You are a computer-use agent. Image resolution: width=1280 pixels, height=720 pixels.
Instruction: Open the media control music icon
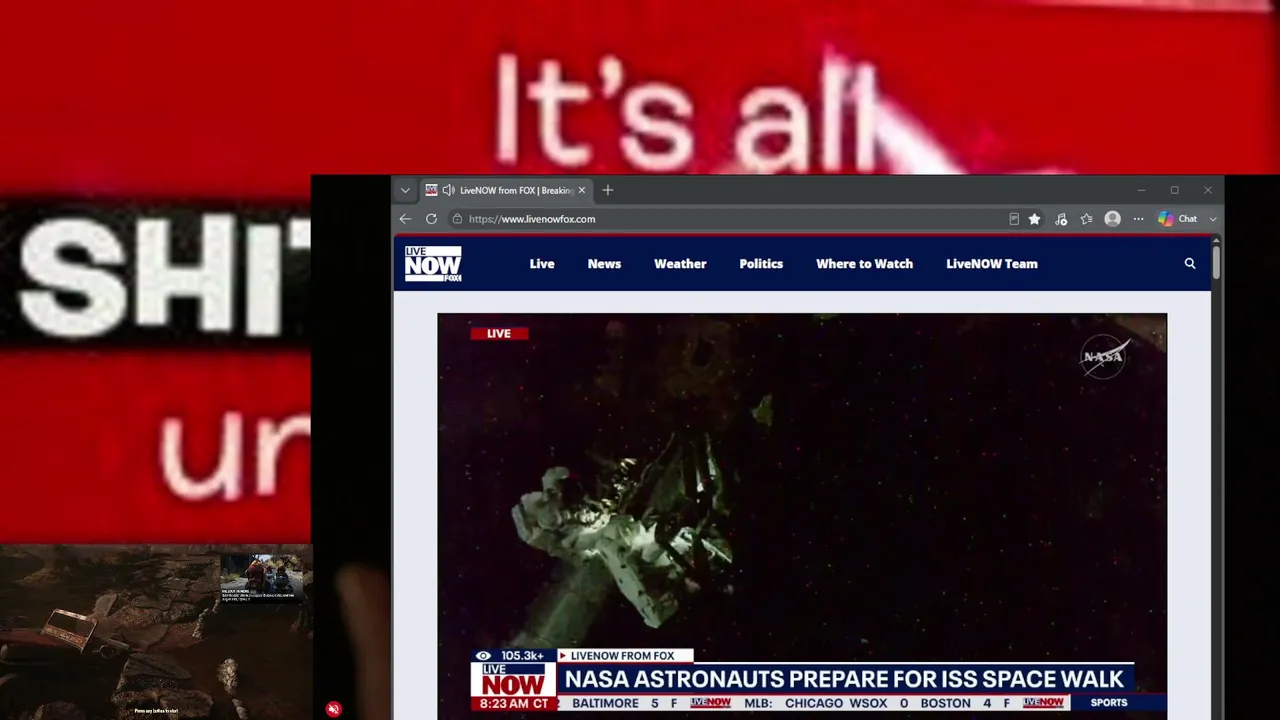[1061, 219]
